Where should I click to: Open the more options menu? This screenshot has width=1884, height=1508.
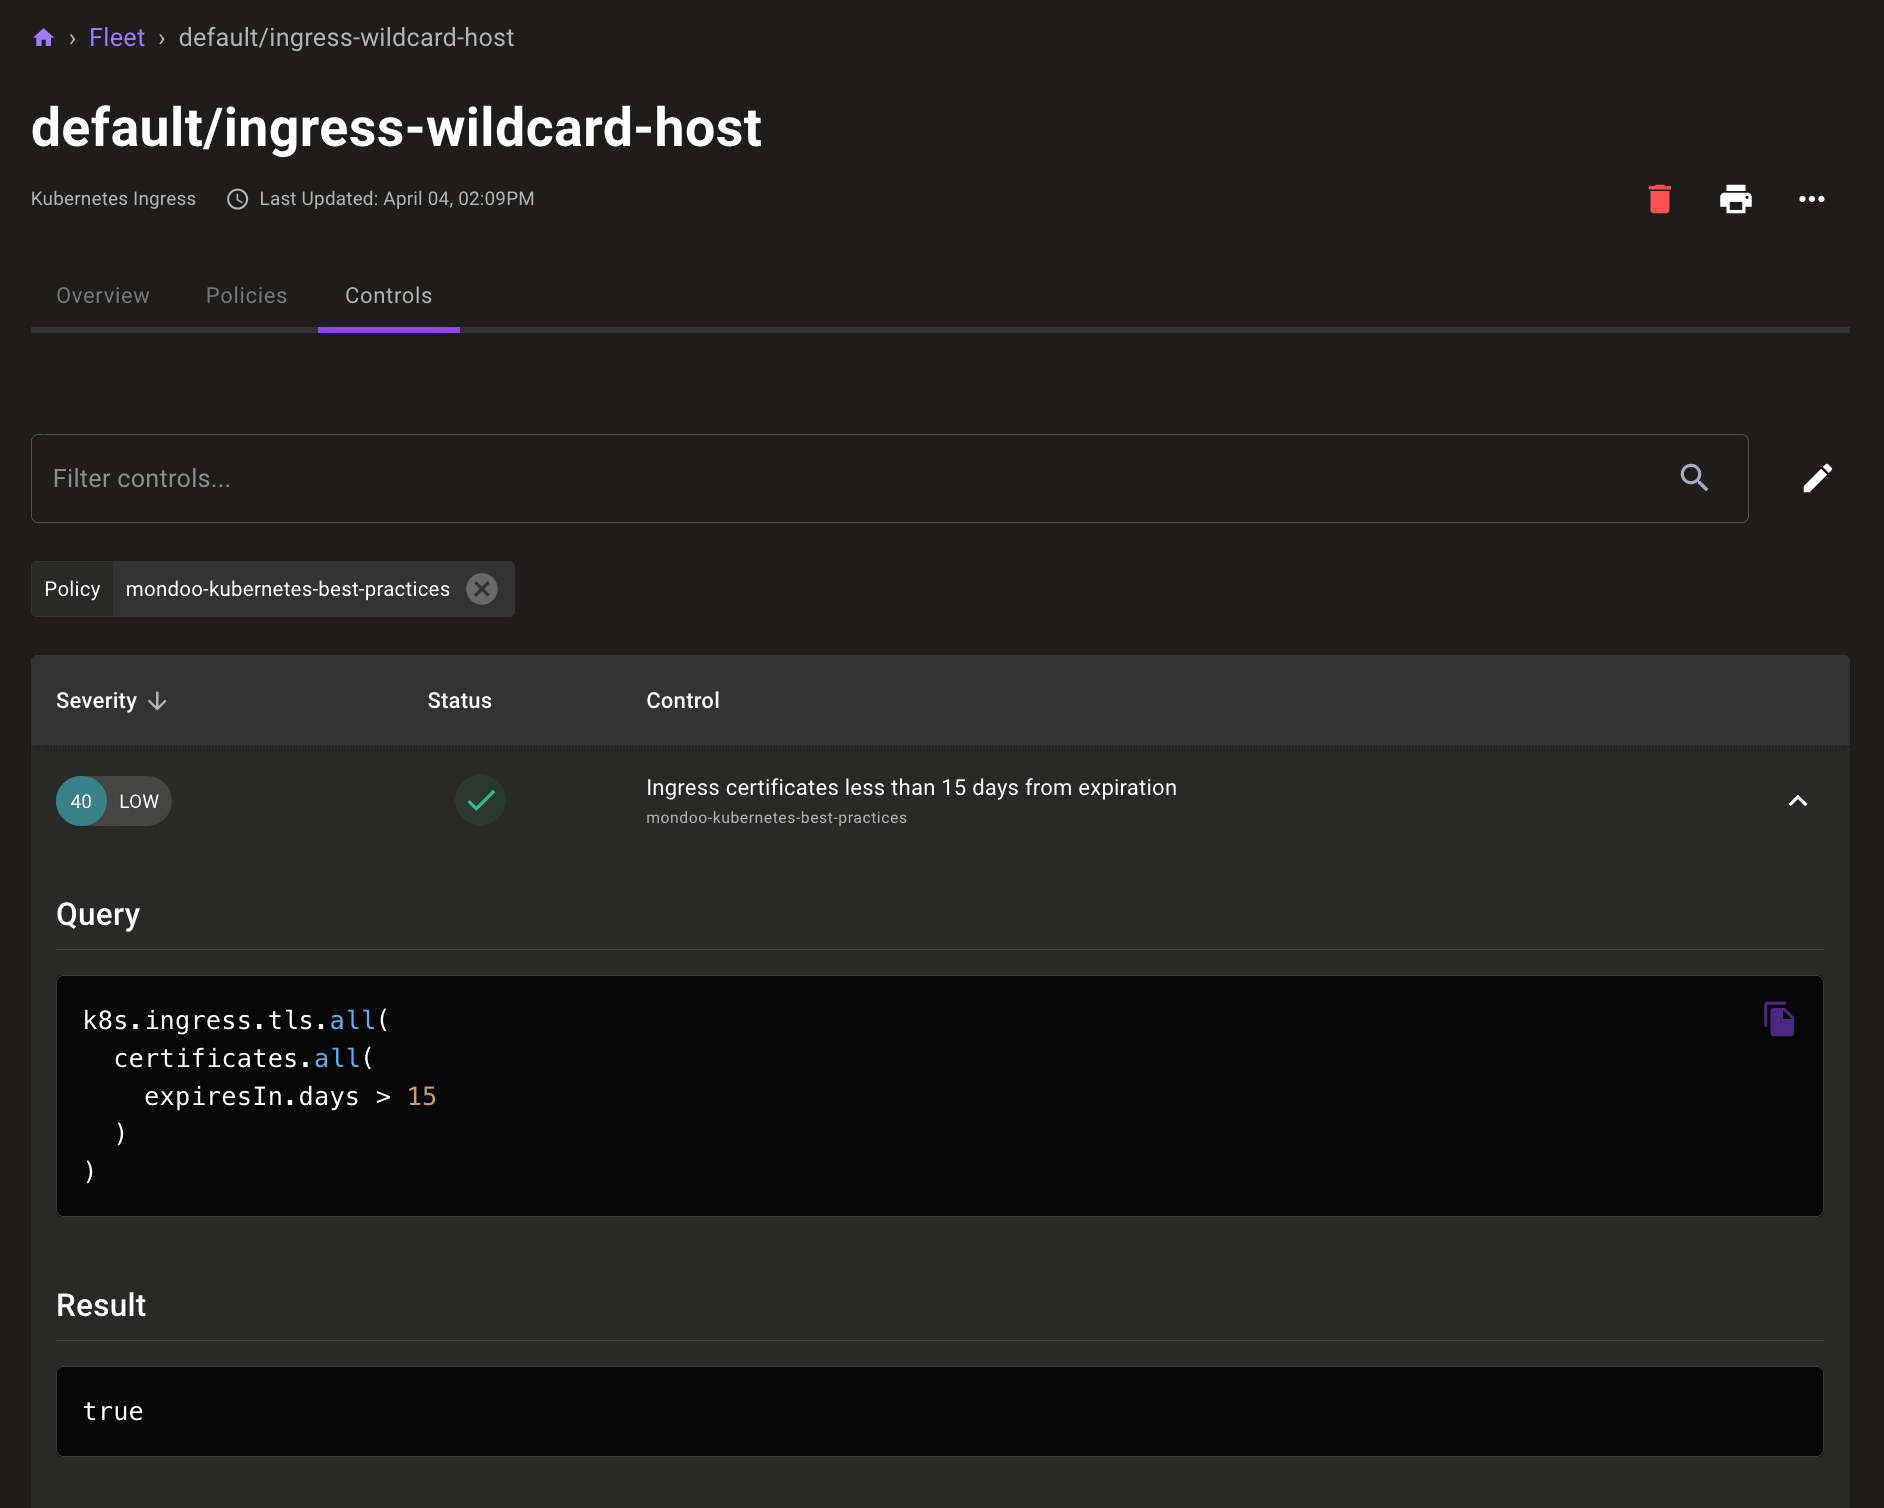[x=1811, y=199]
